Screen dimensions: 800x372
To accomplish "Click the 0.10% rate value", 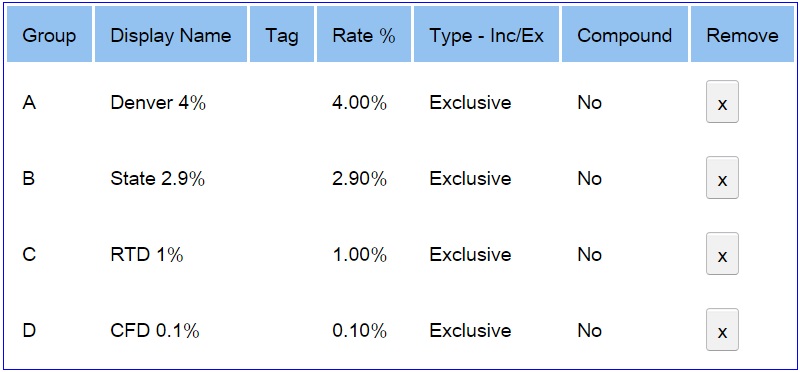I will (x=360, y=331).
